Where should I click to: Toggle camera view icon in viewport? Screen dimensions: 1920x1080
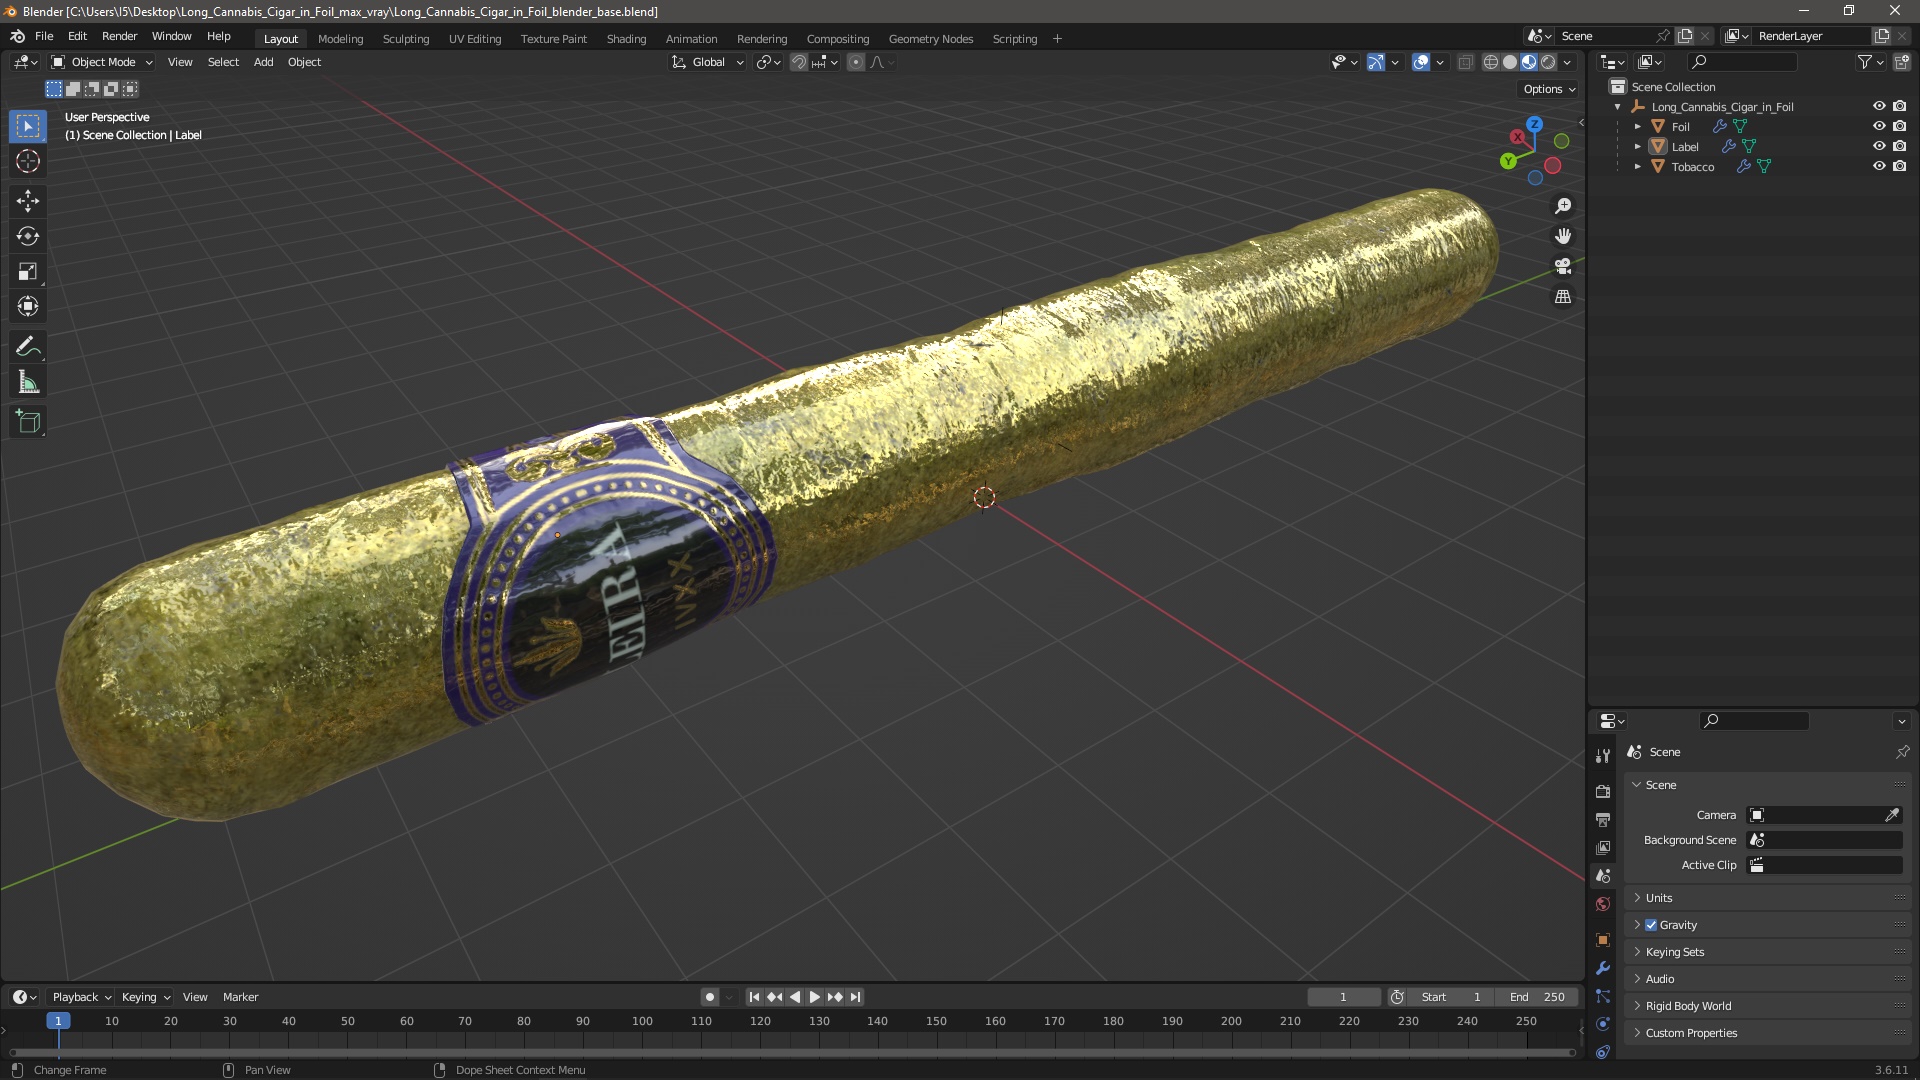point(1563,267)
